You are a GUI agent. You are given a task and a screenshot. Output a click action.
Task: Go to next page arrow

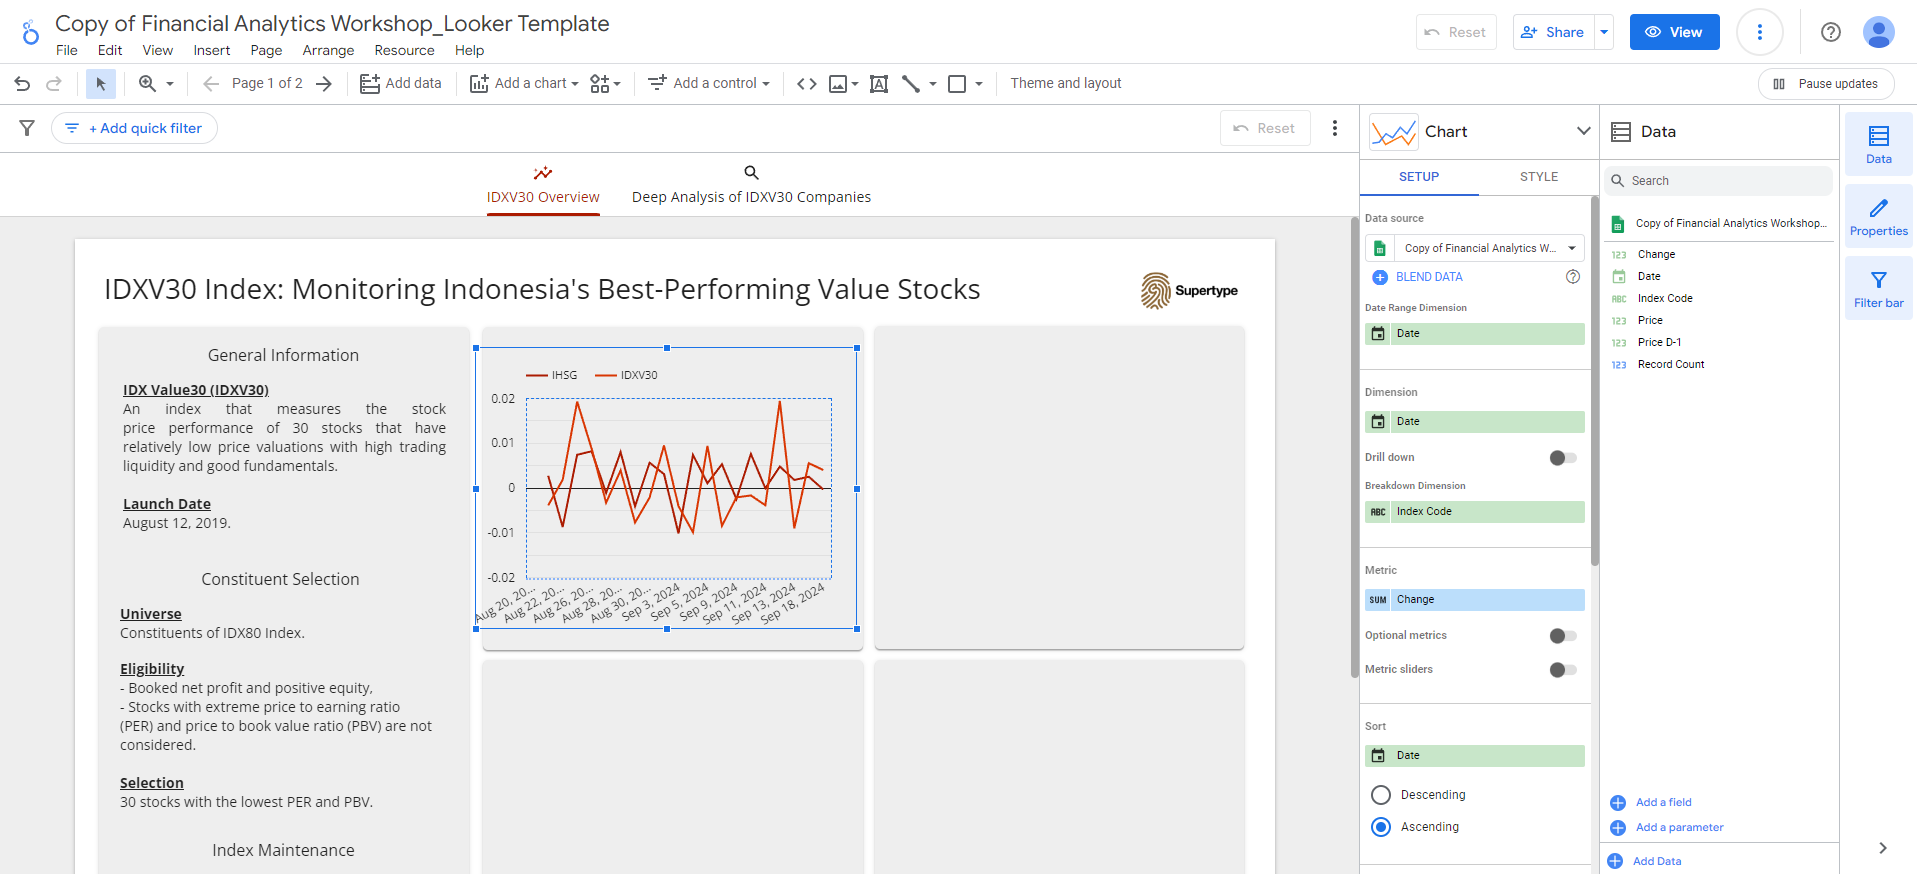(x=324, y=84)
